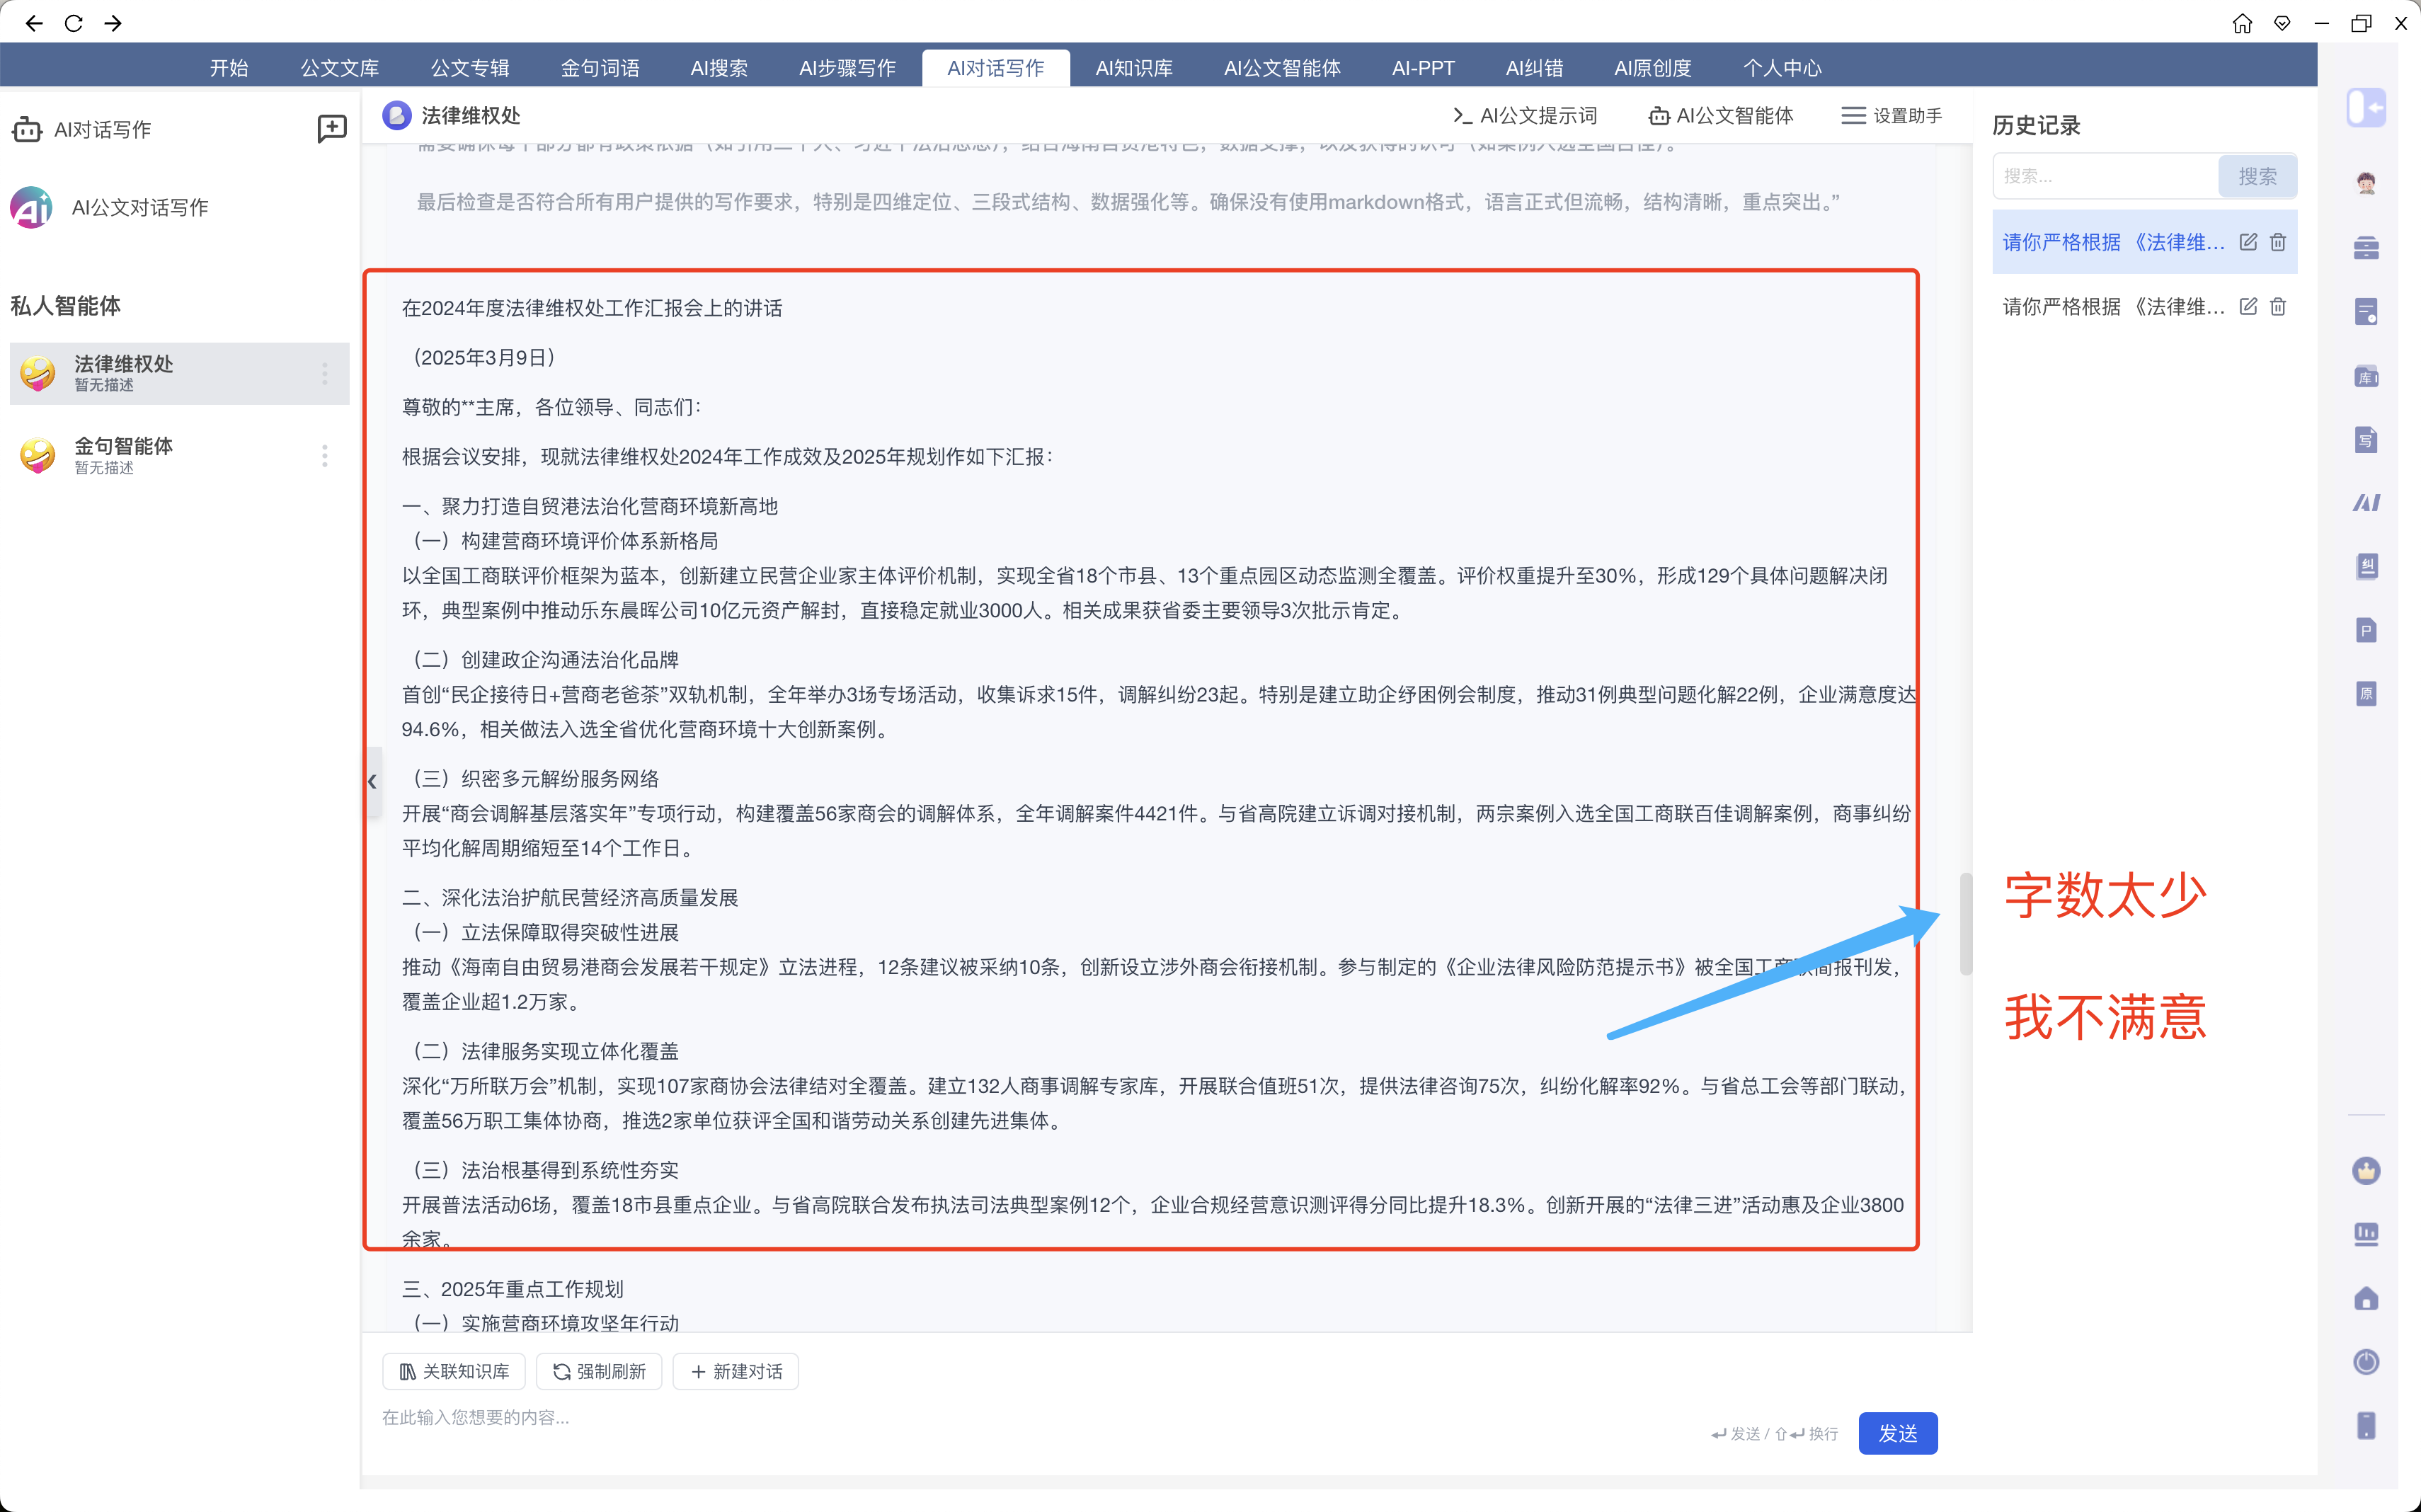The width and height of the screenshot is (2421, 1512).
Task: Click the user avatar icon in right sidebar
Action: 2365,183
